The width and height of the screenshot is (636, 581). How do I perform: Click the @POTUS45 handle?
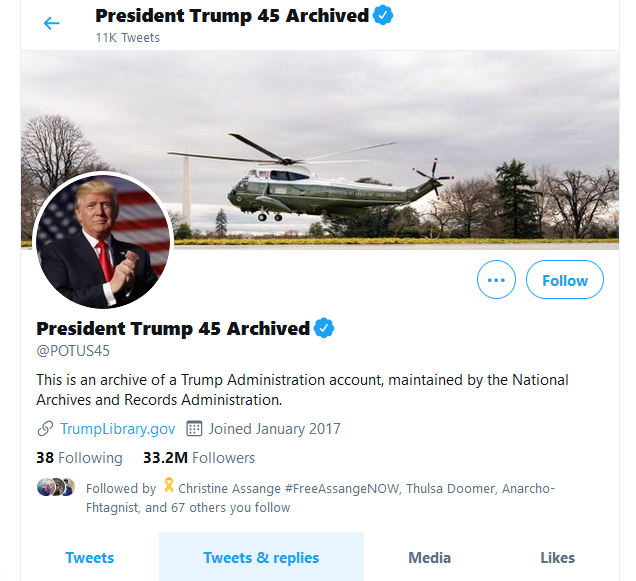click(73, 351)
